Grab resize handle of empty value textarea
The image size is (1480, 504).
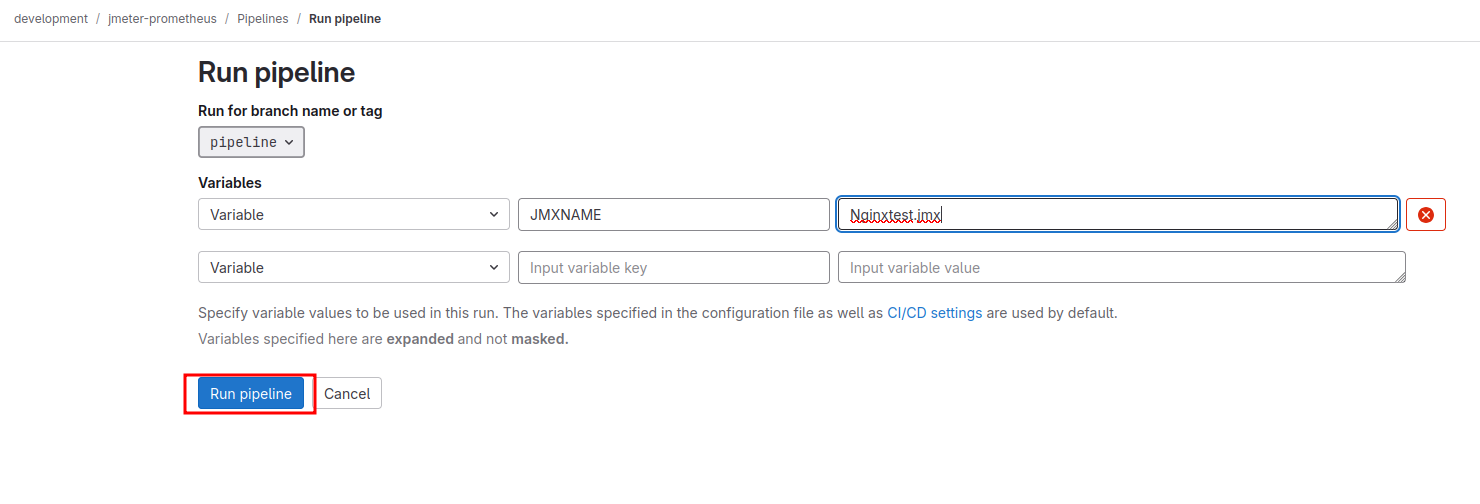click(x=1400, y=278)
